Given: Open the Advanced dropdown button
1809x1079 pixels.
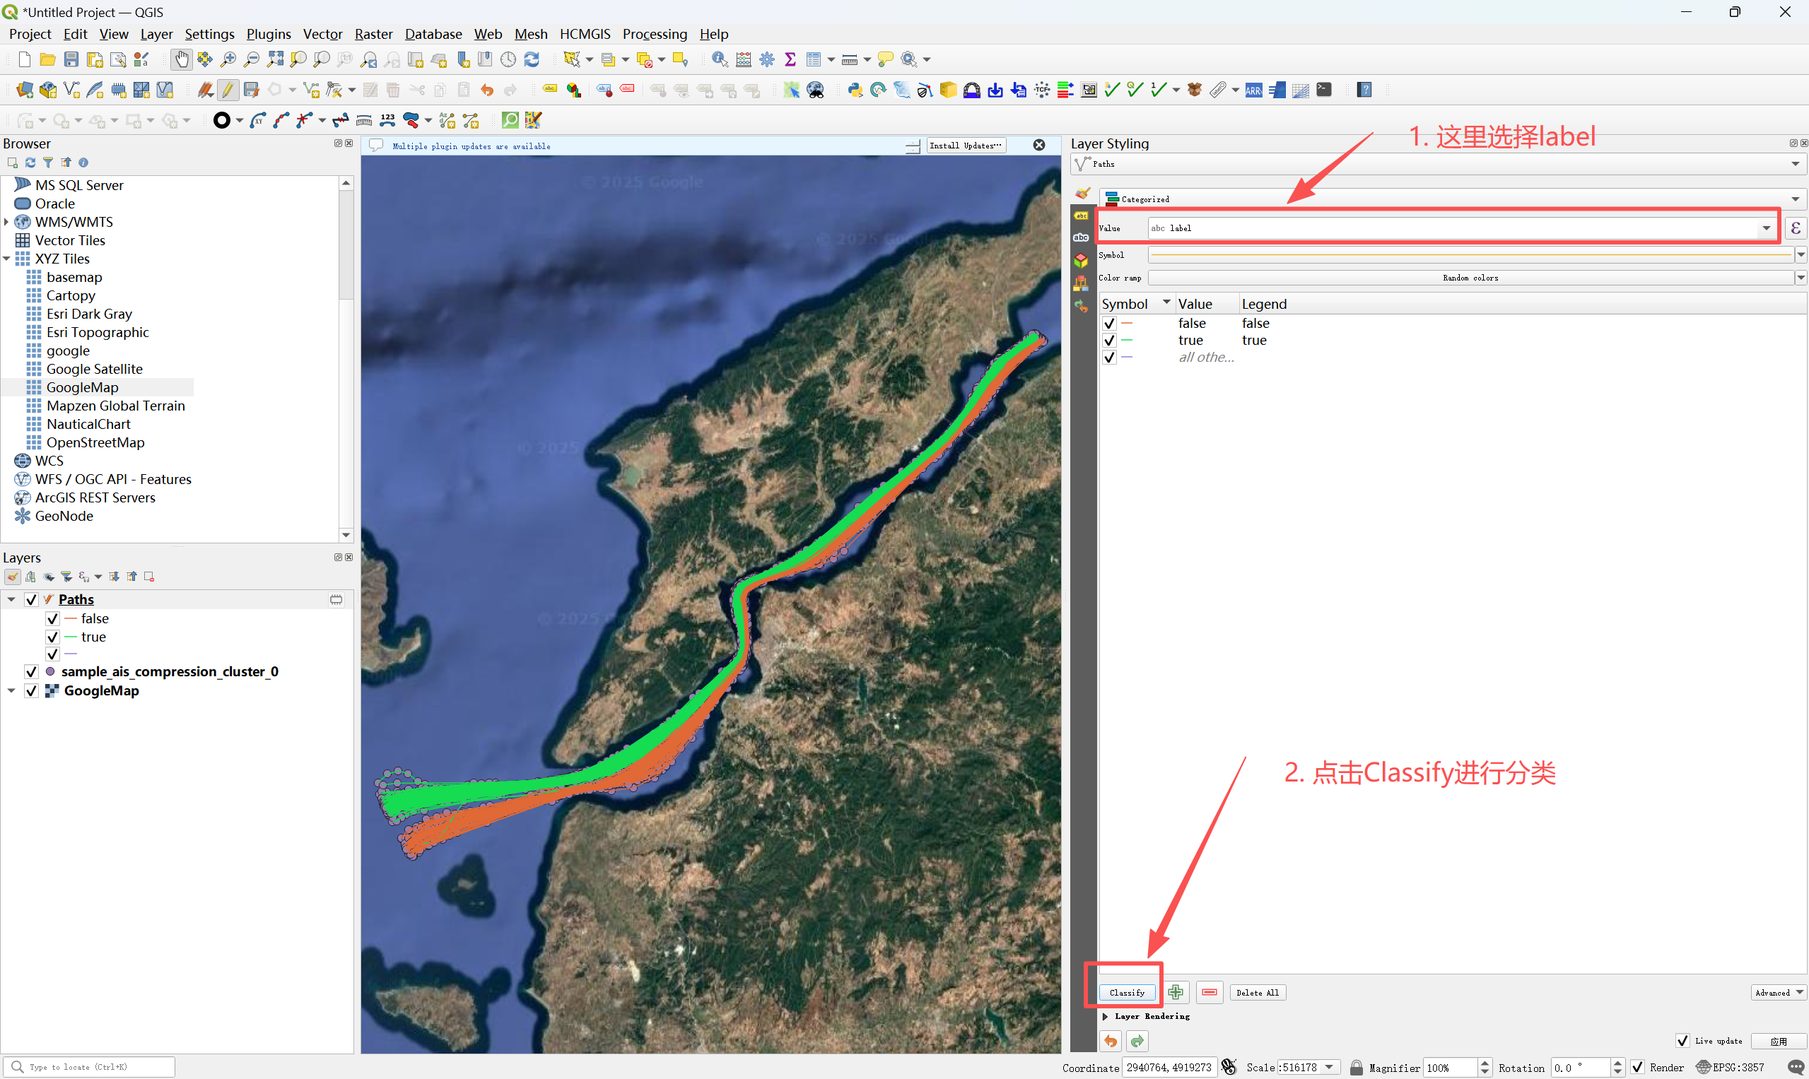Looking at the screenshot, I should tap(1778, 992).
